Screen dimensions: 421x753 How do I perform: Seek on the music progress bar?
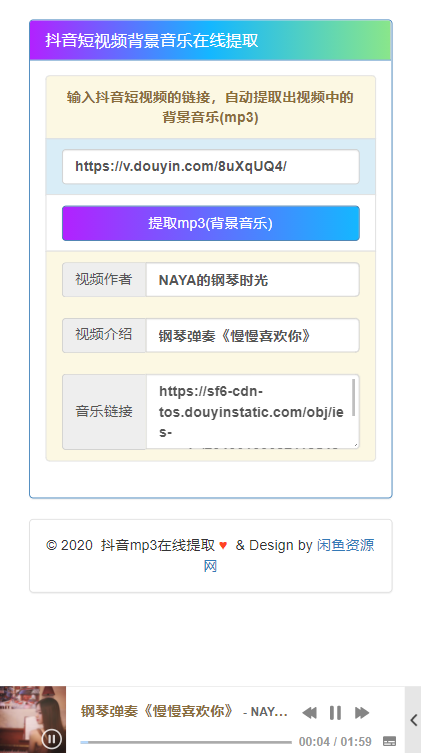tap(186, 742)
